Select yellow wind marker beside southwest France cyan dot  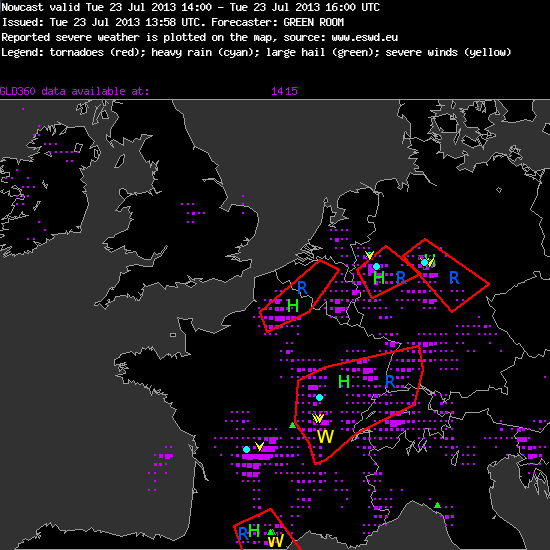tap(259, 446)
